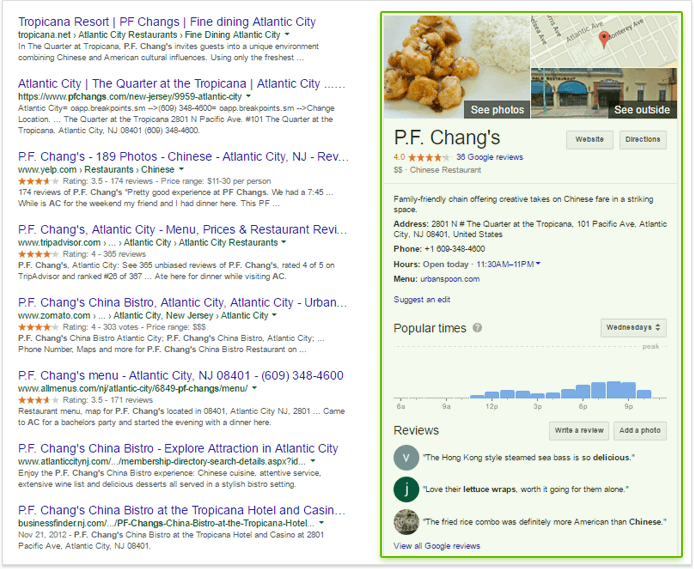Click the Website button
The height and width of the screenshot is (569, 694).
(x=590, y=139)
